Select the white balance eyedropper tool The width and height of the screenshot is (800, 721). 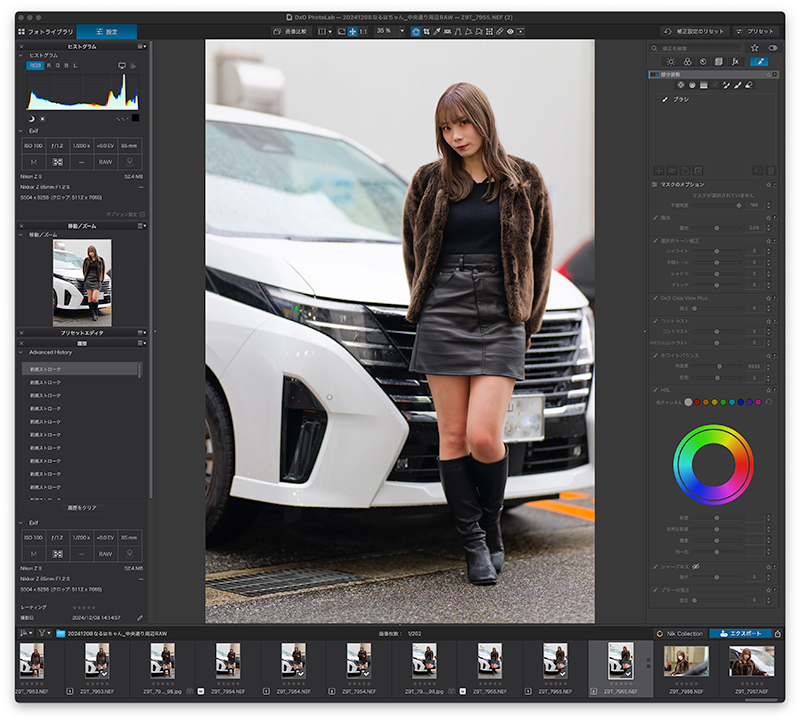437,31
